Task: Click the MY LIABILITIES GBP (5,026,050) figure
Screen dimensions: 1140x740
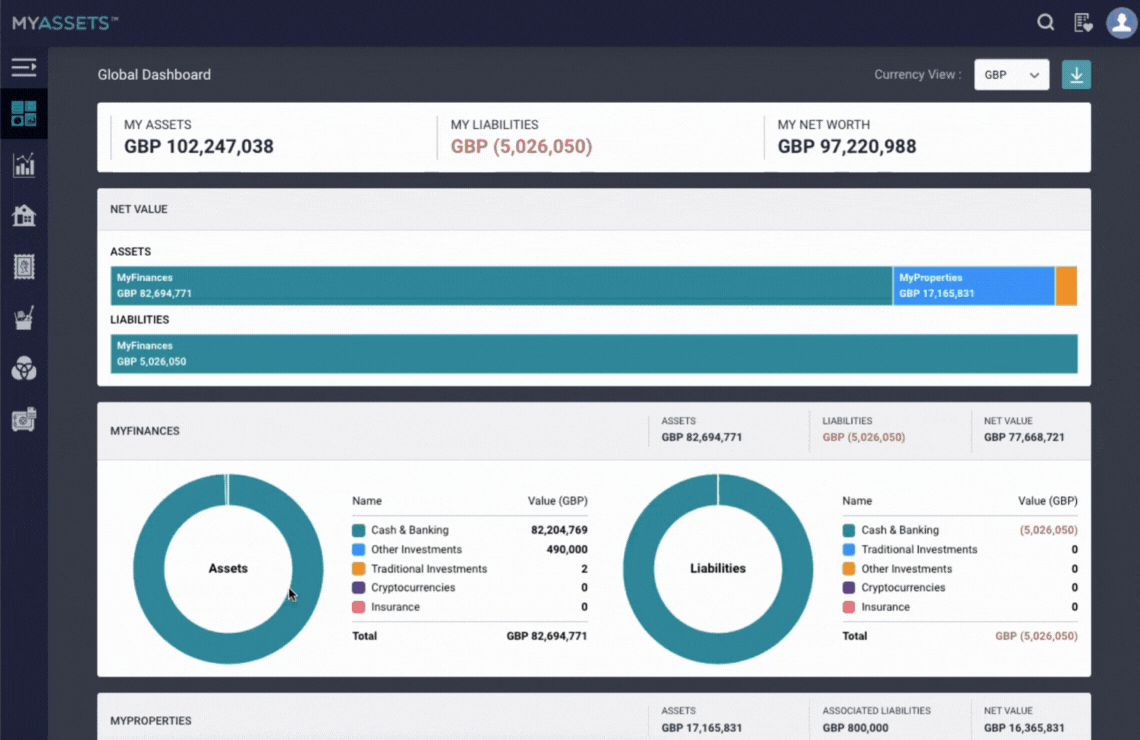Action: (521, 146)
